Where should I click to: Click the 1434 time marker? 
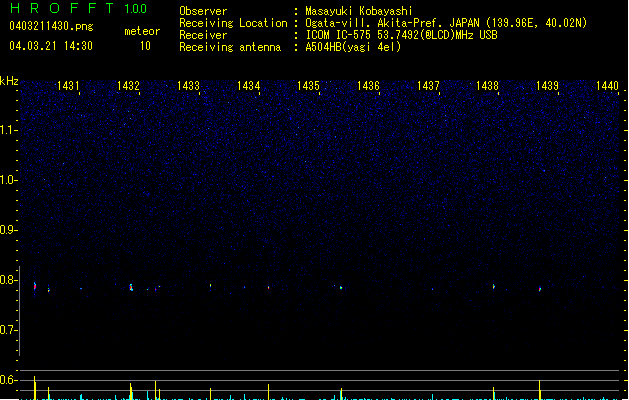tap(248, 86)
